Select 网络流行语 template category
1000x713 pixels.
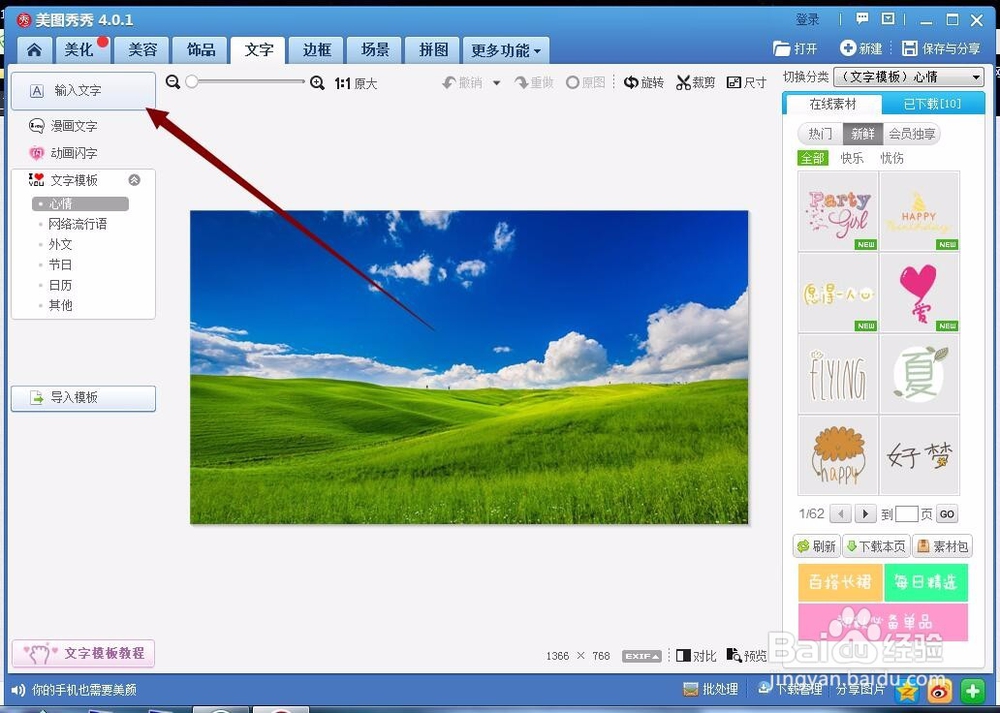(77, 224)
